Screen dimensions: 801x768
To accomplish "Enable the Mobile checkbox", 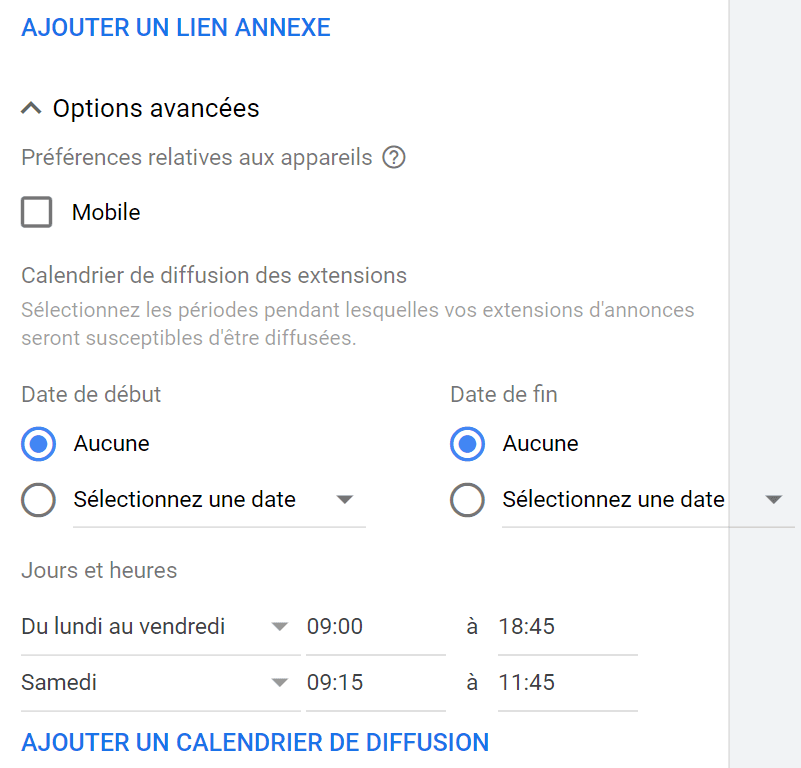I will pyautogui.click(x=37, y=212).
